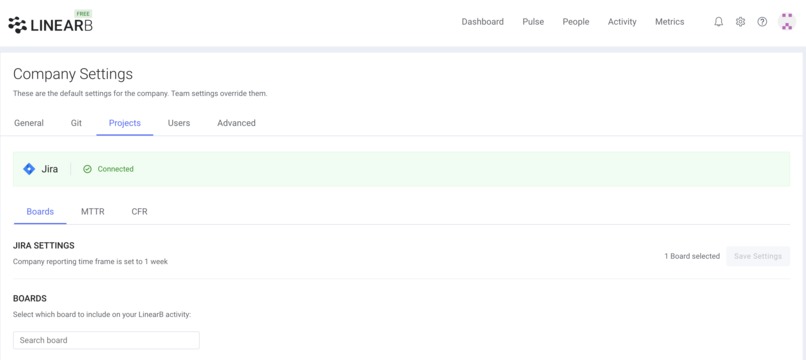This screenshot has width=806, height=360.
Task: Click the Save Settings button
Action: coord(758,256)
